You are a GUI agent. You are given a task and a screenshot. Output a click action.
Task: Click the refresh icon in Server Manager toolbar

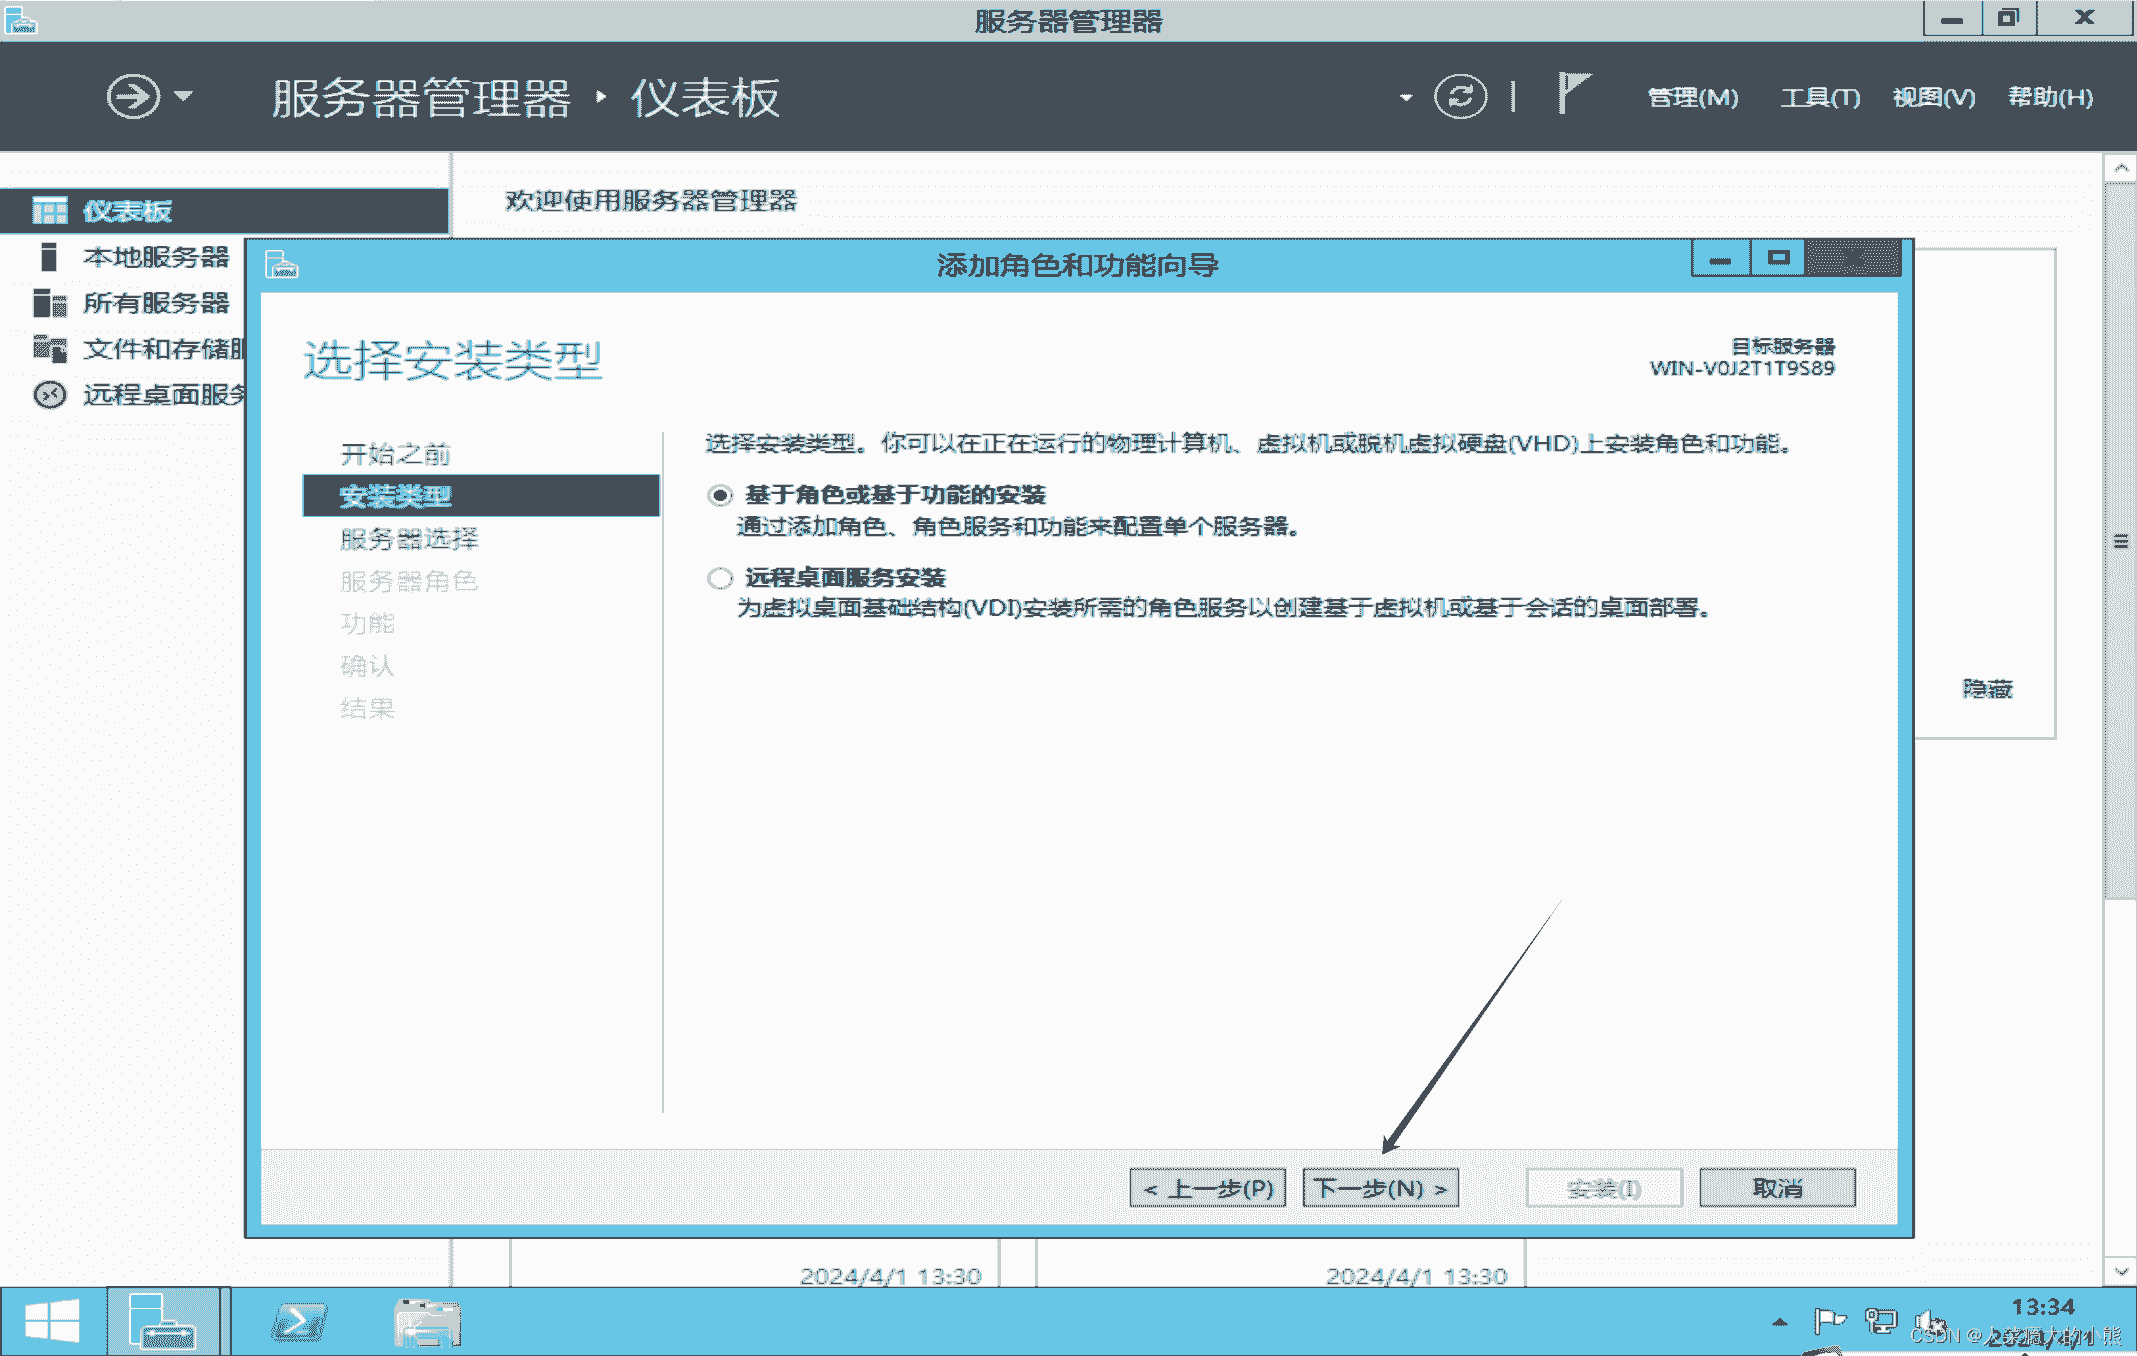[1459, 96]
